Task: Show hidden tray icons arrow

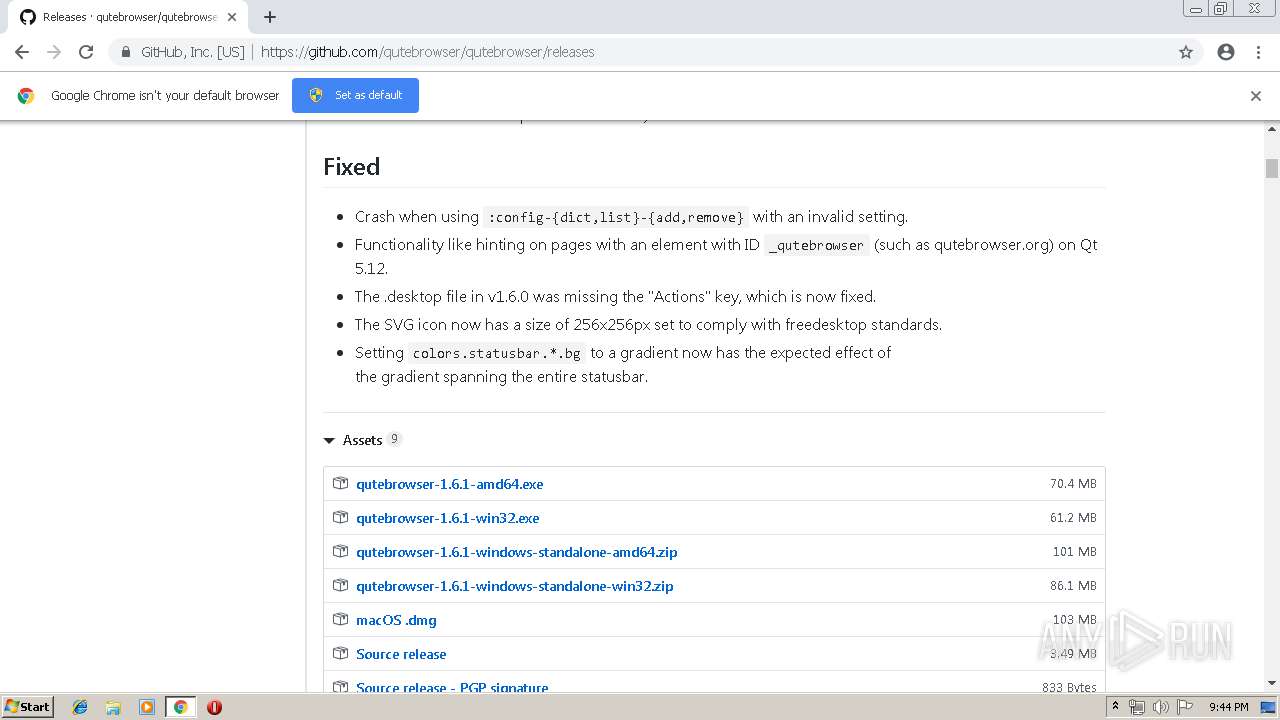Action: point(1116,707)
